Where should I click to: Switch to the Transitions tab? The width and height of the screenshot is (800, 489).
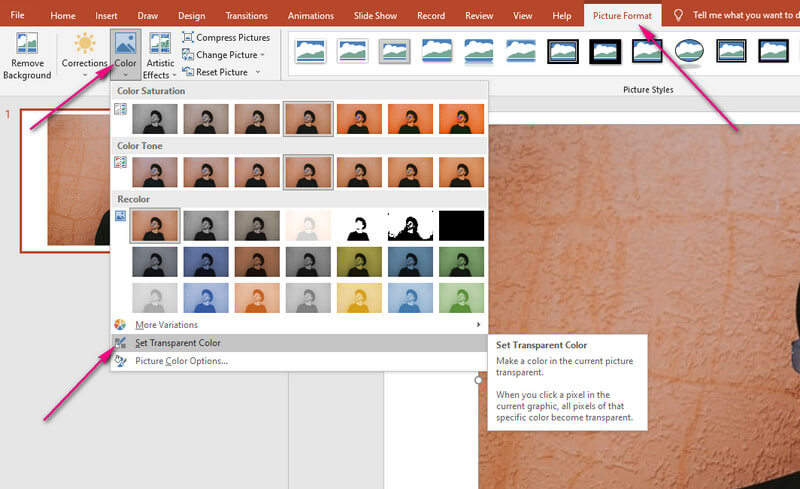click(x=245, y=16)
